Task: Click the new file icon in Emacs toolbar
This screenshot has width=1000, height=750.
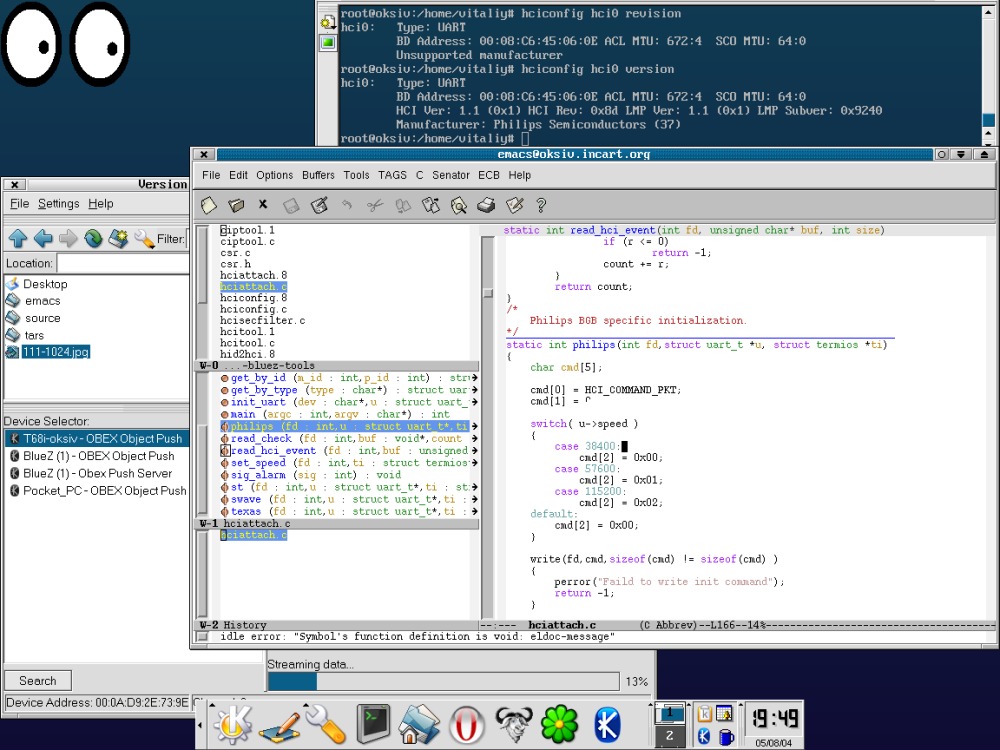Action: (x=209, y=205)
